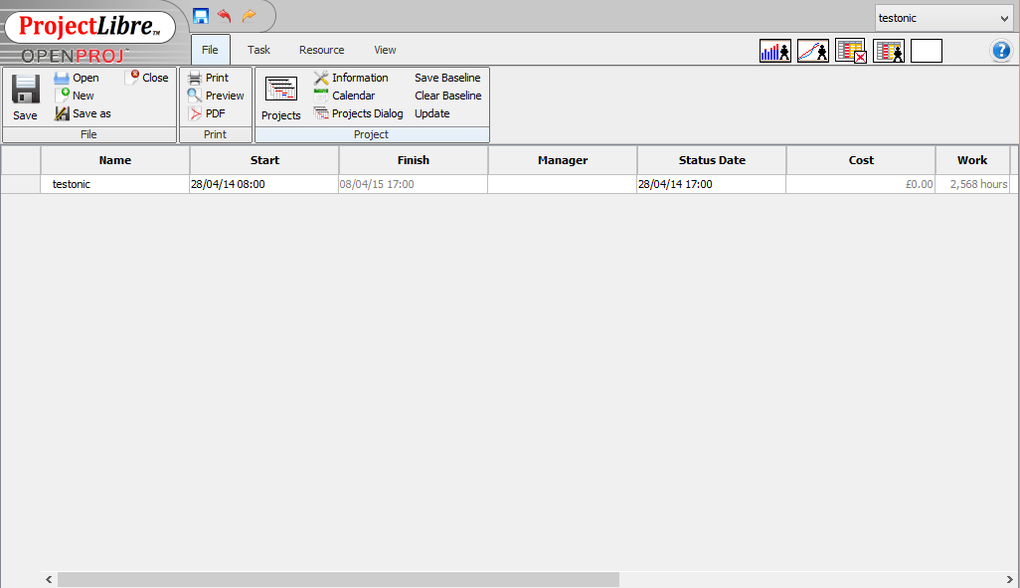The image size is (1020, 588).
Task: Click status date 28/04/14 17:00 cell
Action: [x=711, y=184]
